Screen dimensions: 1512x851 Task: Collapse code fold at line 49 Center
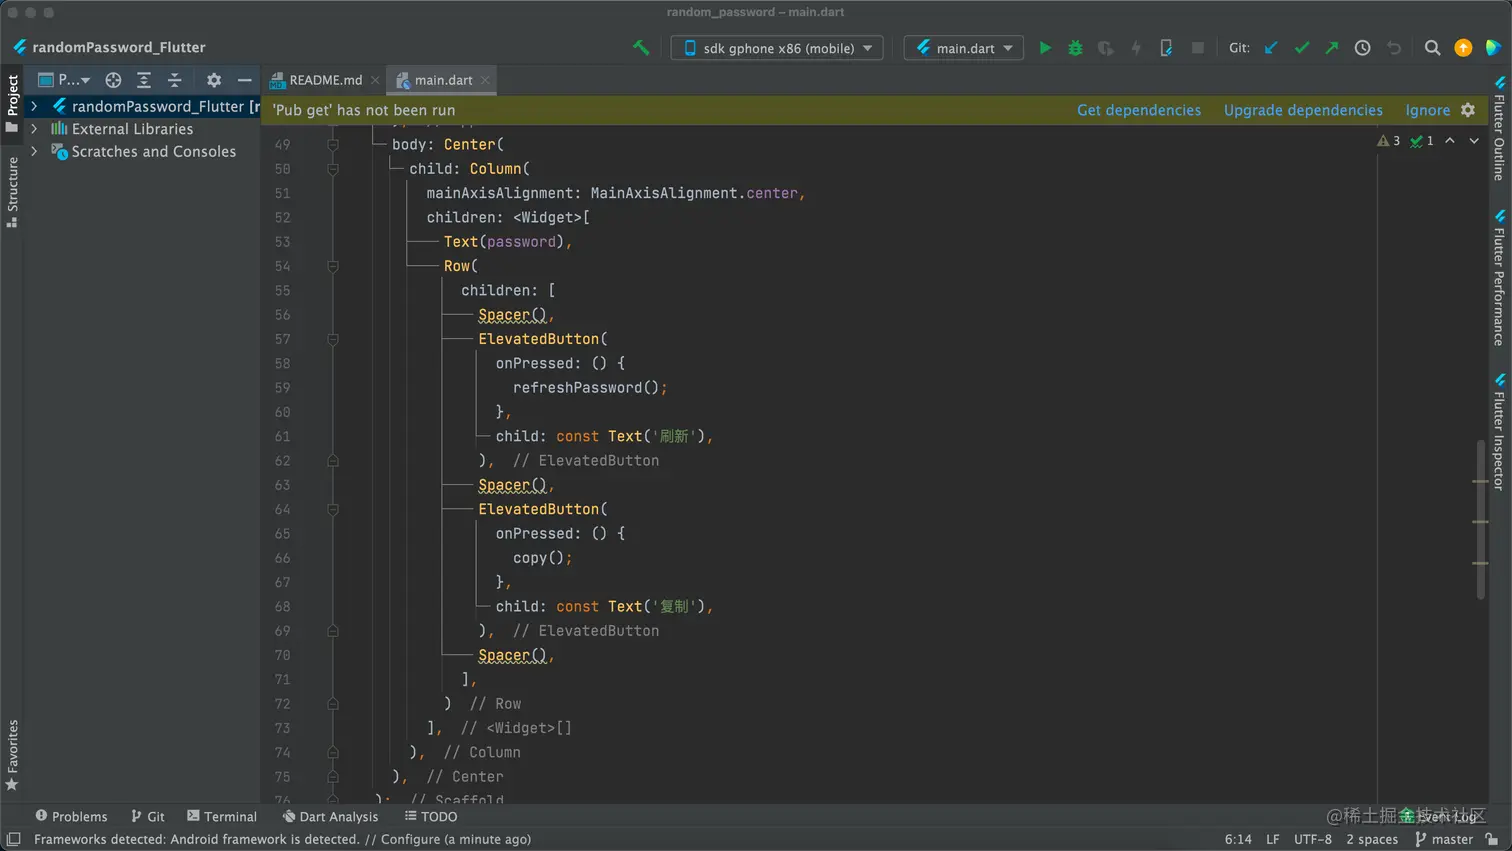pyautogui.click(x=333, y=145)
